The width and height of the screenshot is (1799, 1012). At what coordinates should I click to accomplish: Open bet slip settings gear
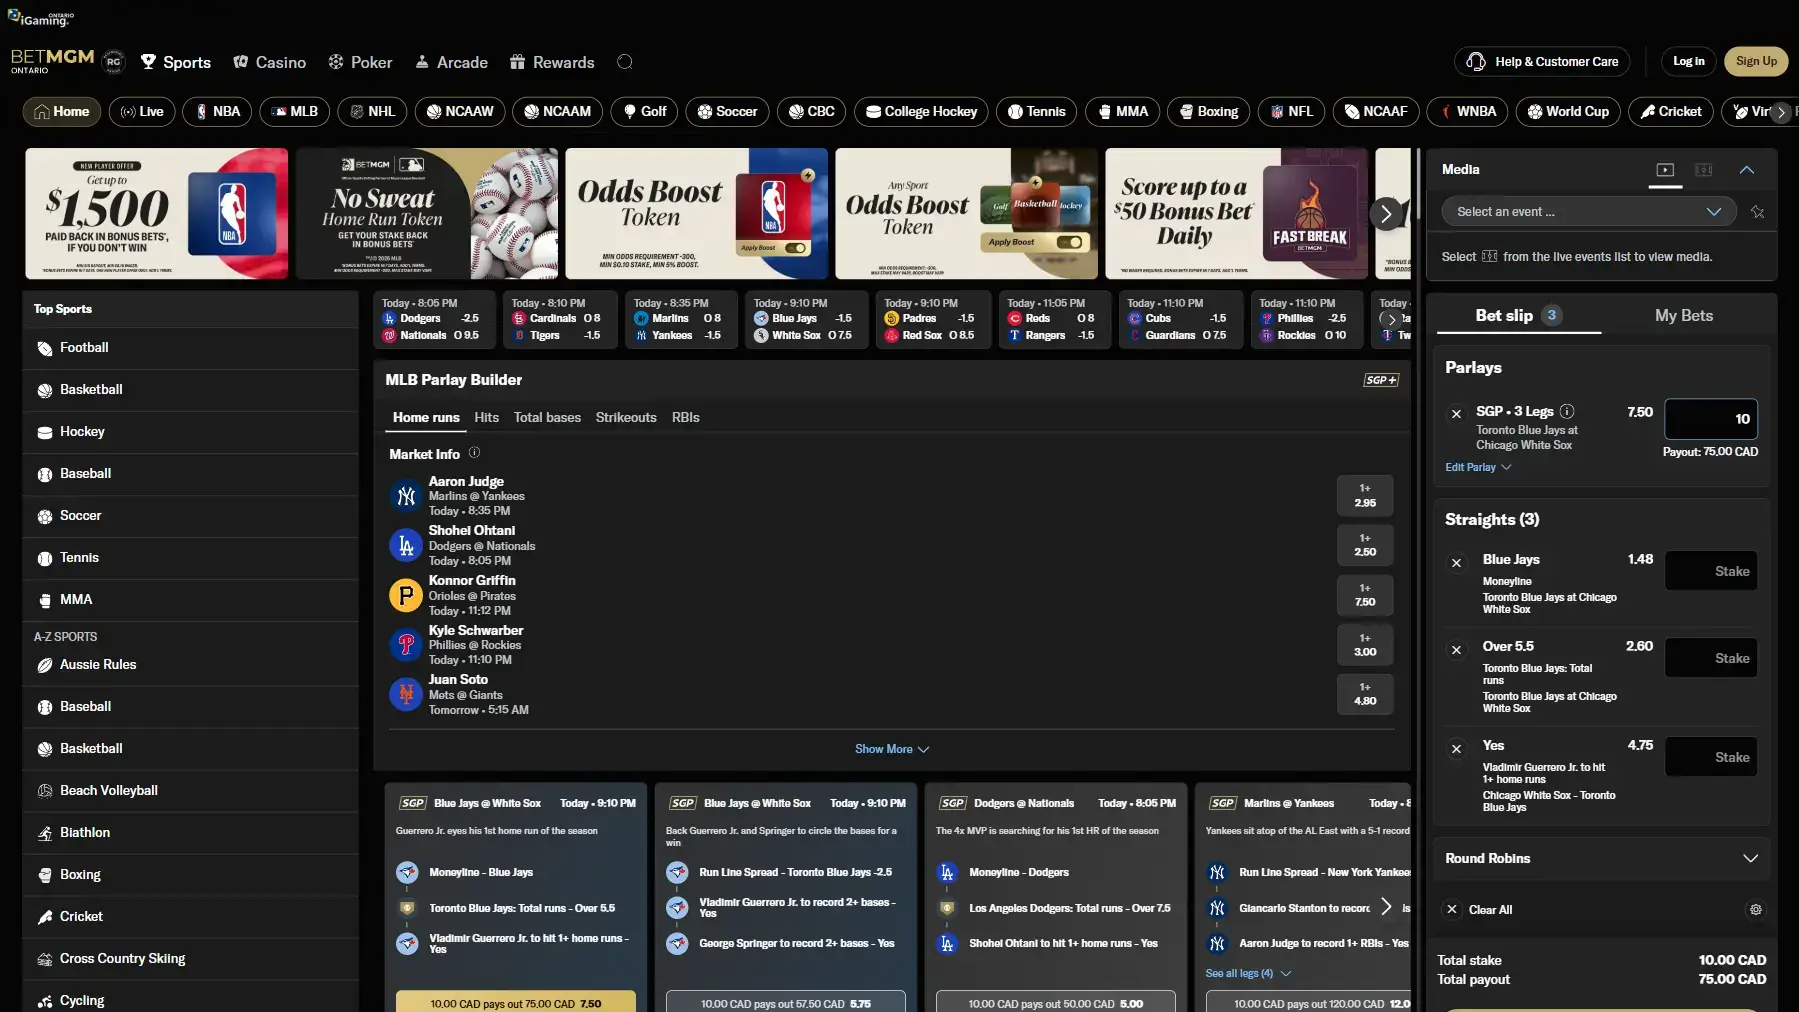[x=1755, y=909]
